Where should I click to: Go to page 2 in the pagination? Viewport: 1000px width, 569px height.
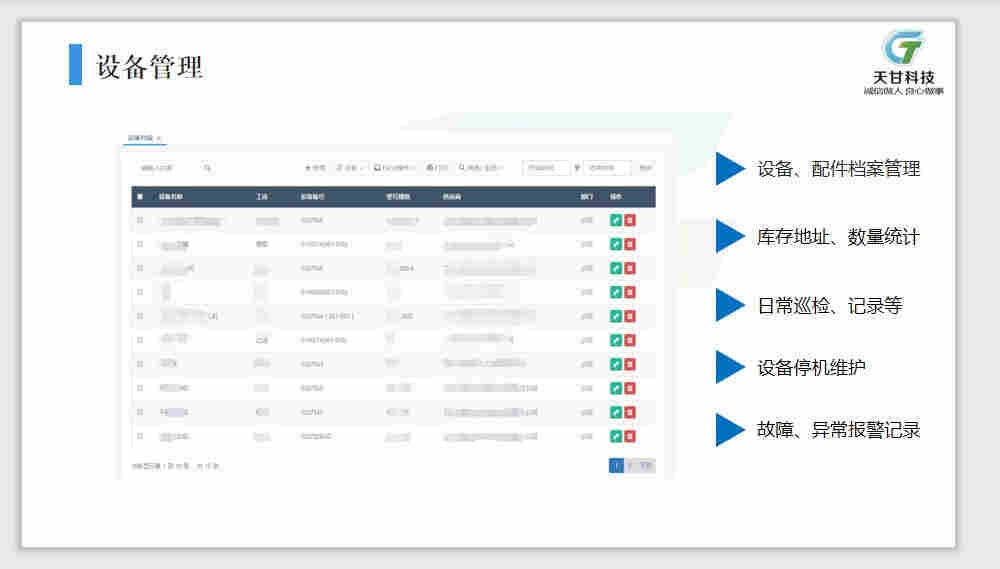[630, 465]
